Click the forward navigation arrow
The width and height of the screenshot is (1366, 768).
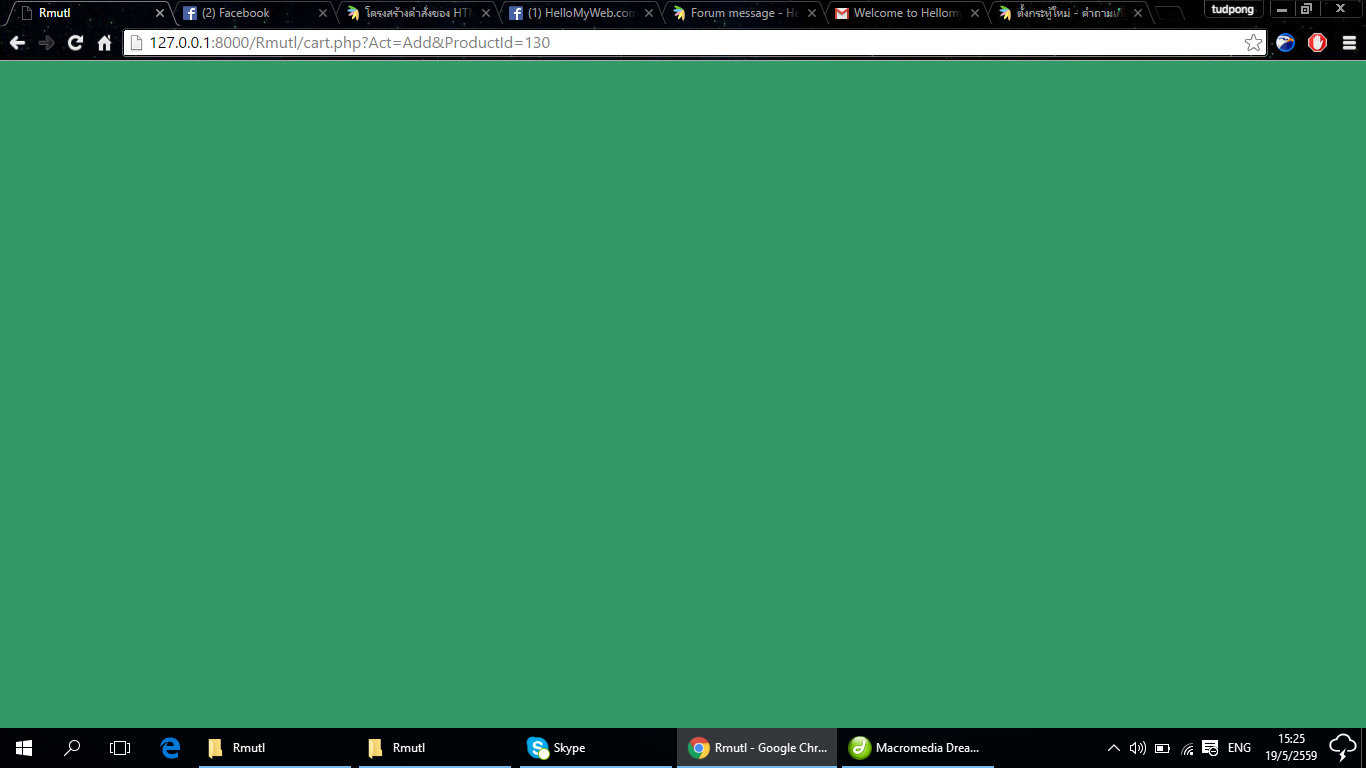[46, 43]
